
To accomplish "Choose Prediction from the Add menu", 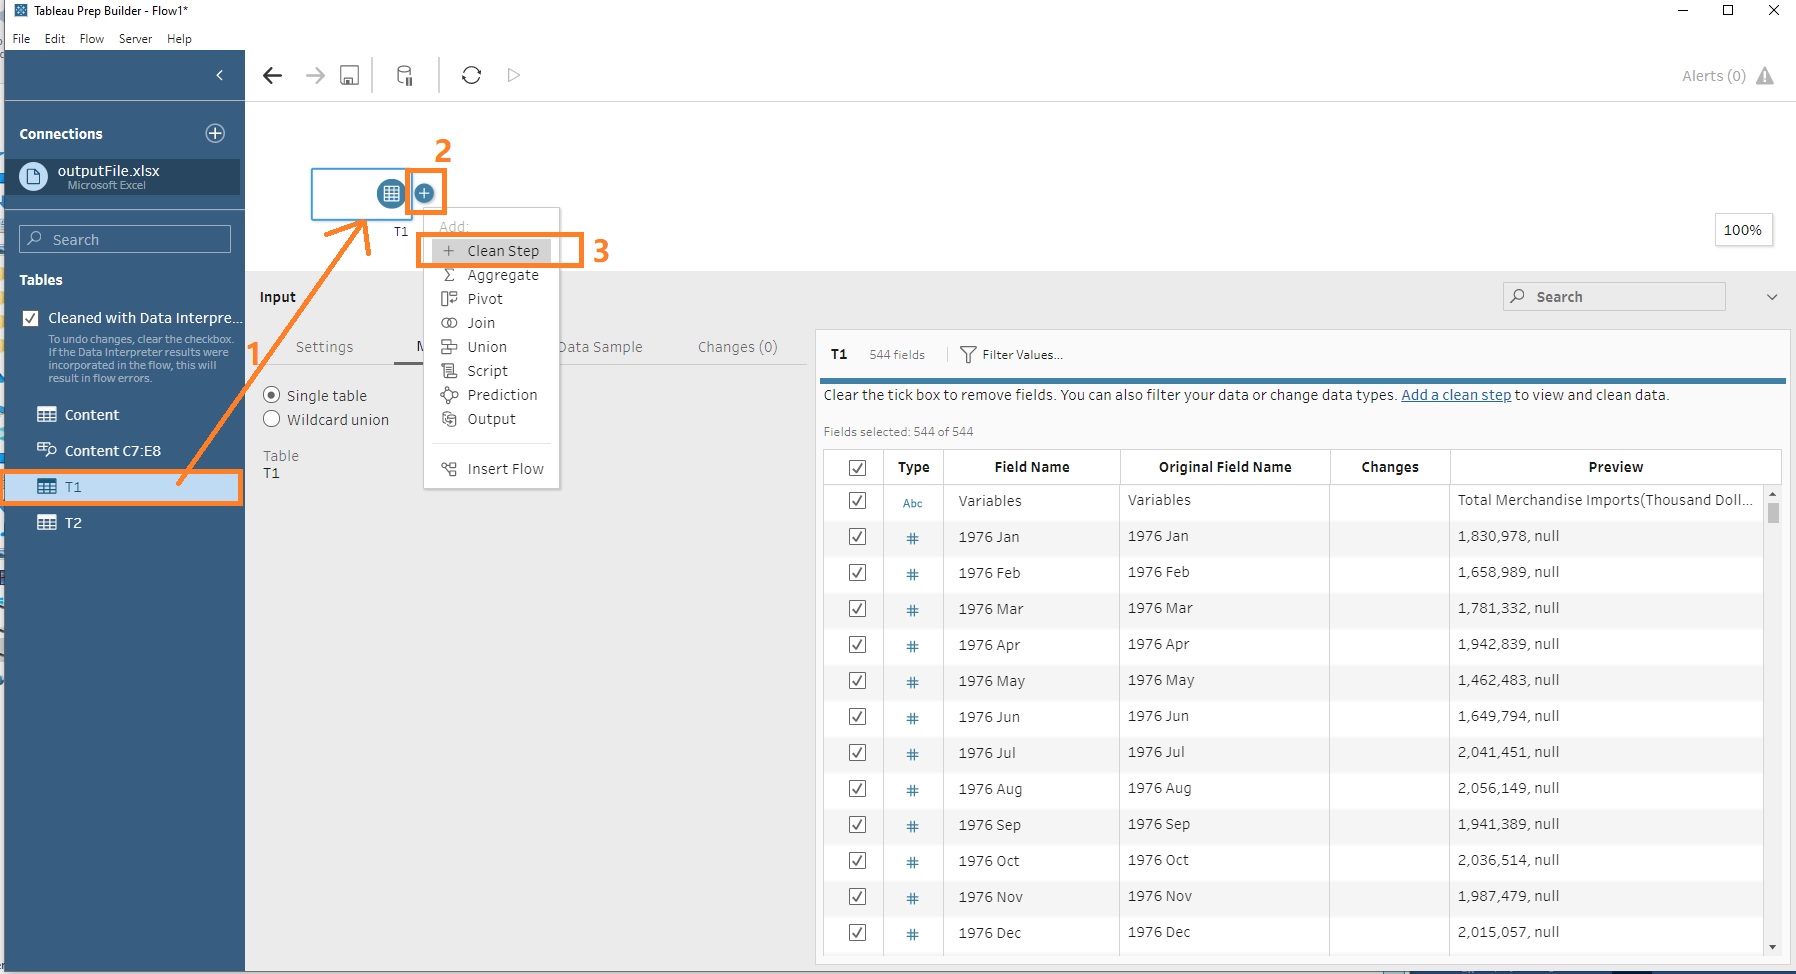I will [x=502, y=395].
